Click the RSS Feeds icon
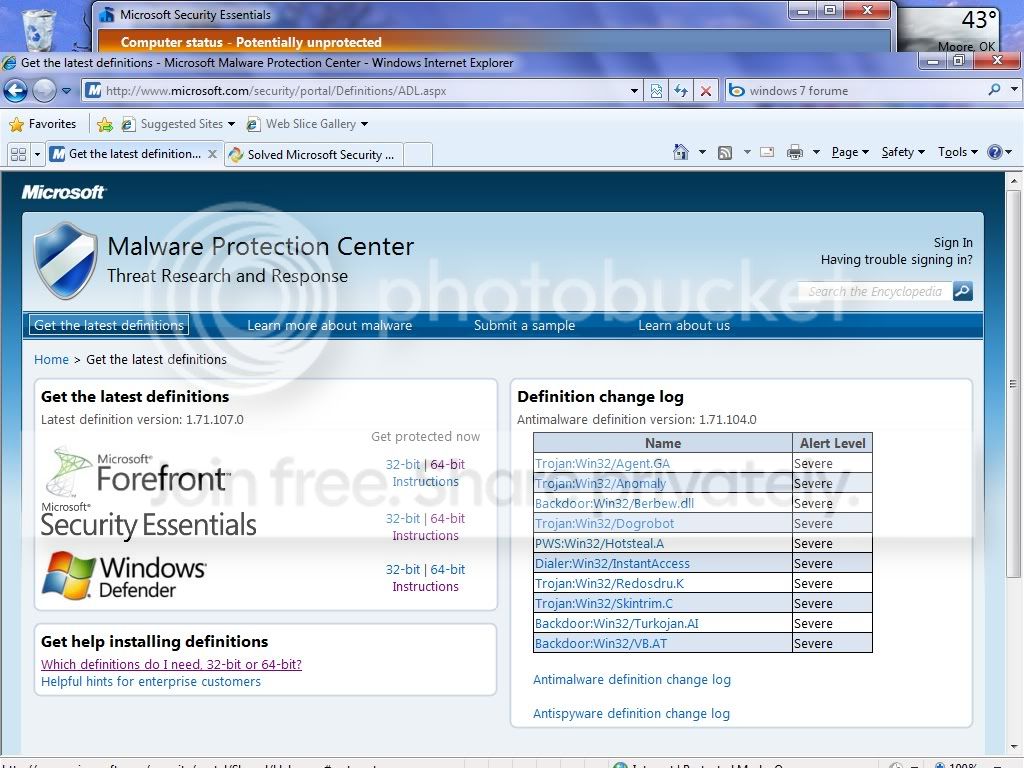1024x768 pixels. tap(725, 153)
